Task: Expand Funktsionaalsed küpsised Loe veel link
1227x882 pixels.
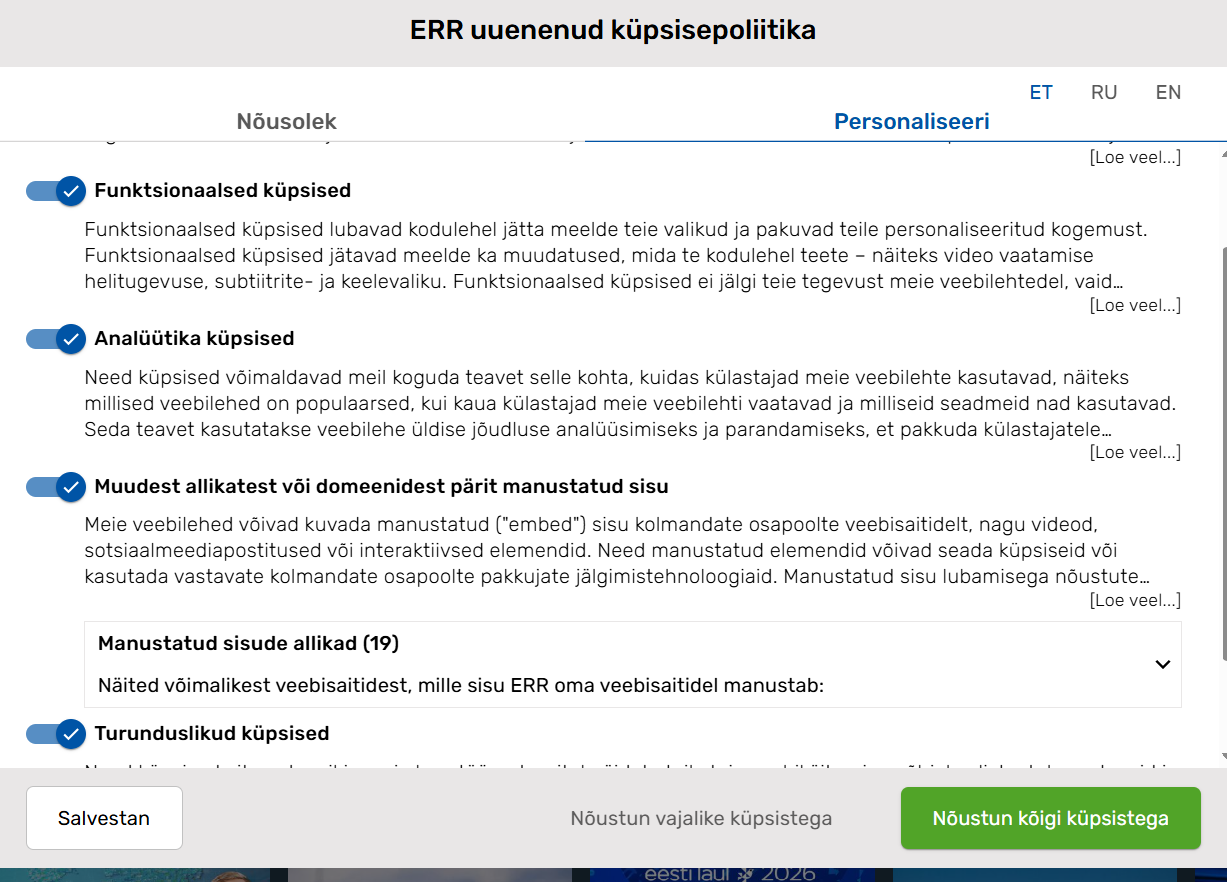Action: pyautogui.click(x=1135, y=305)
